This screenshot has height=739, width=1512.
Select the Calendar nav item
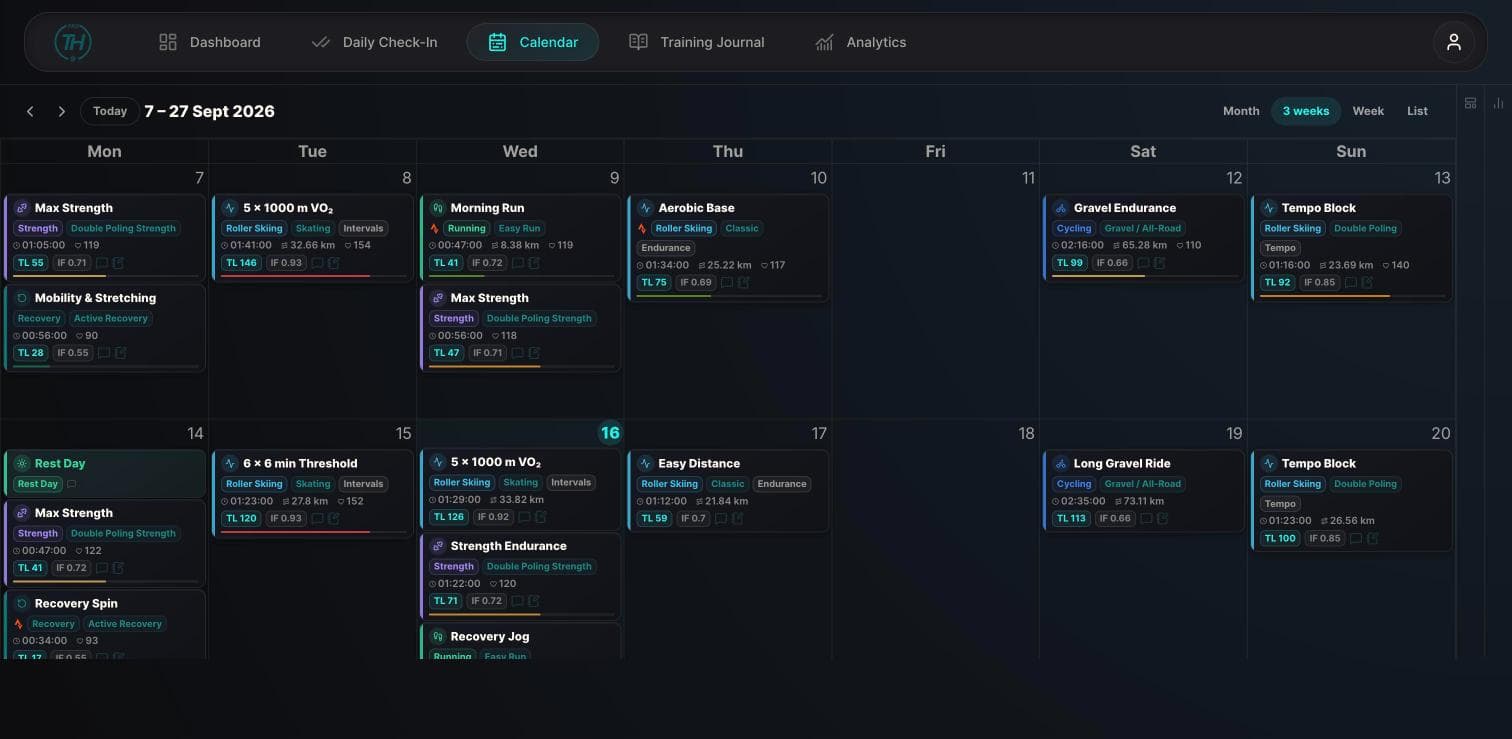point(533,42)
